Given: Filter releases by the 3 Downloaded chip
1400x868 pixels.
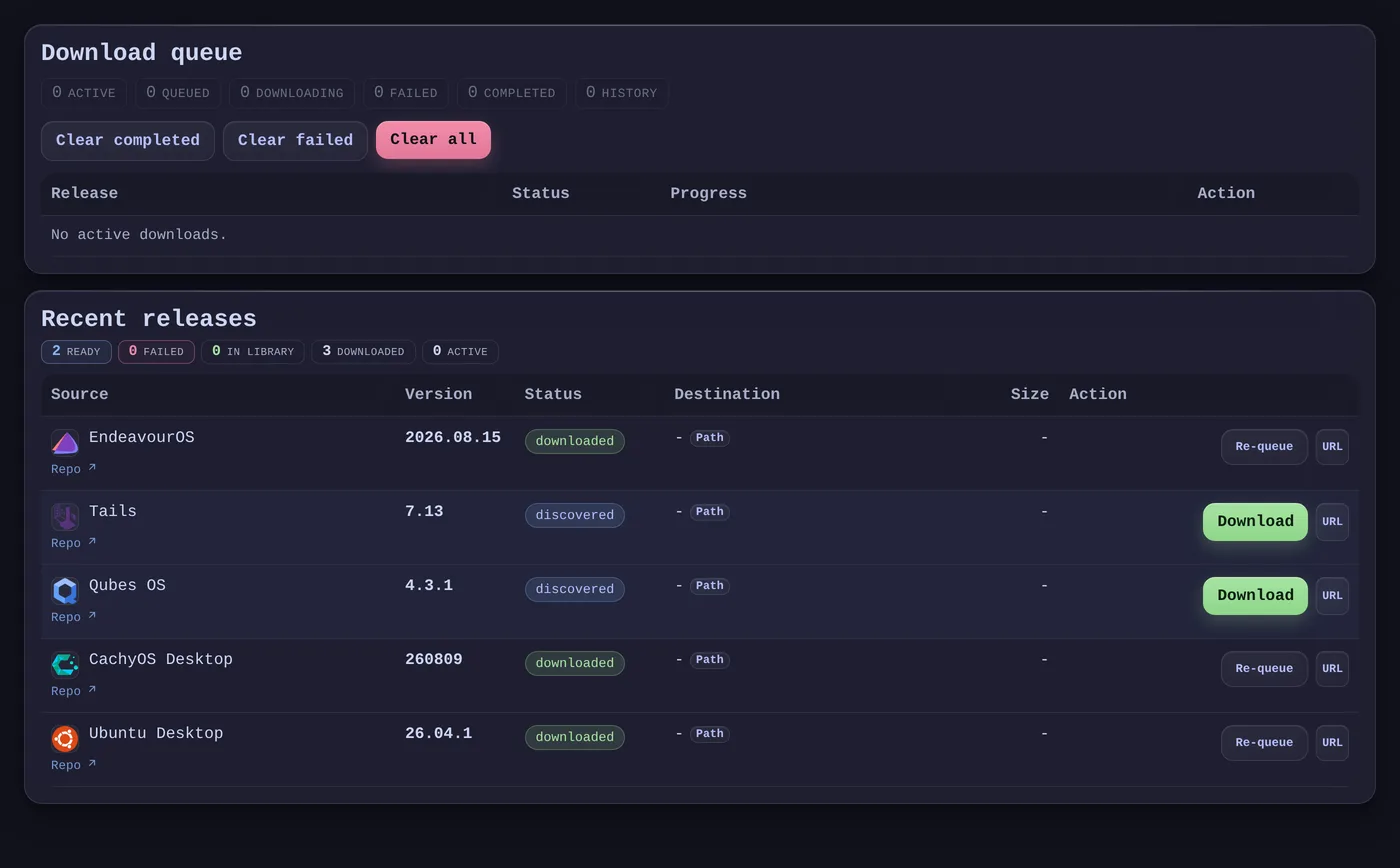Looking at the screenshot, I should coord(363,352).
